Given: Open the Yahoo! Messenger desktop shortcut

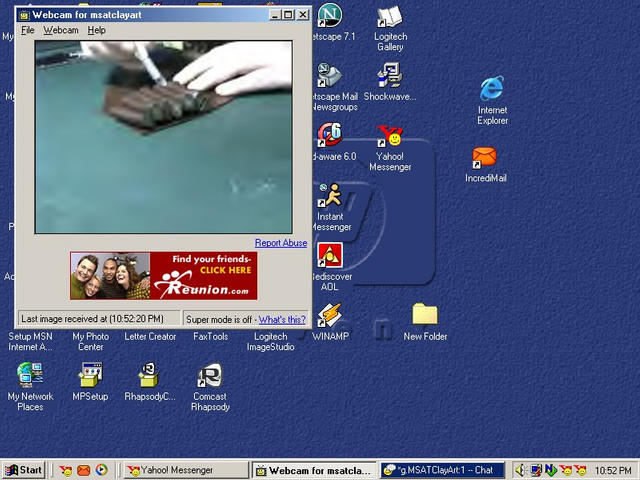Looking at the screenshot, I should coord(390,136).
